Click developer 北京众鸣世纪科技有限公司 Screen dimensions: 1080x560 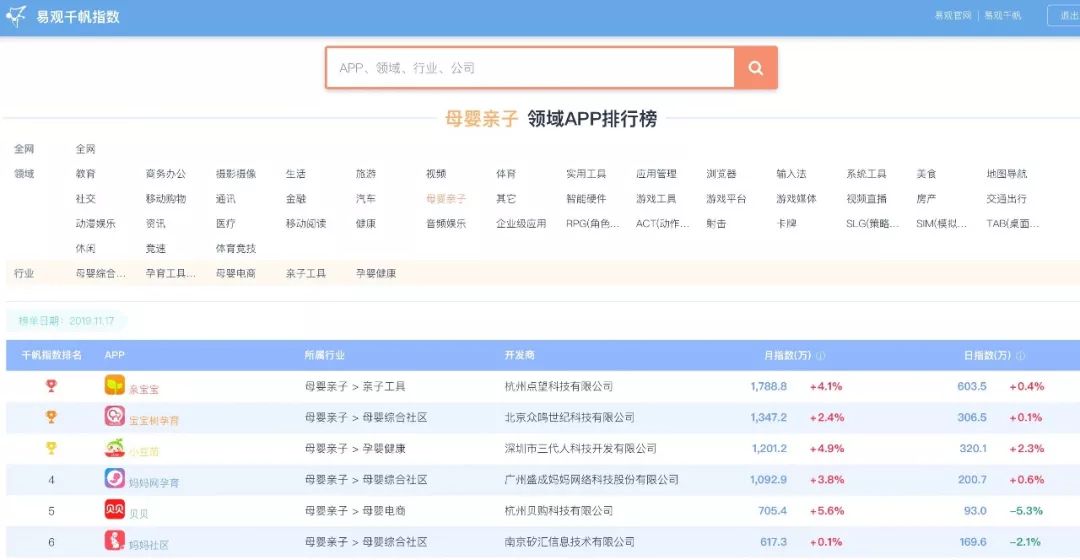[x=569, y=417]
